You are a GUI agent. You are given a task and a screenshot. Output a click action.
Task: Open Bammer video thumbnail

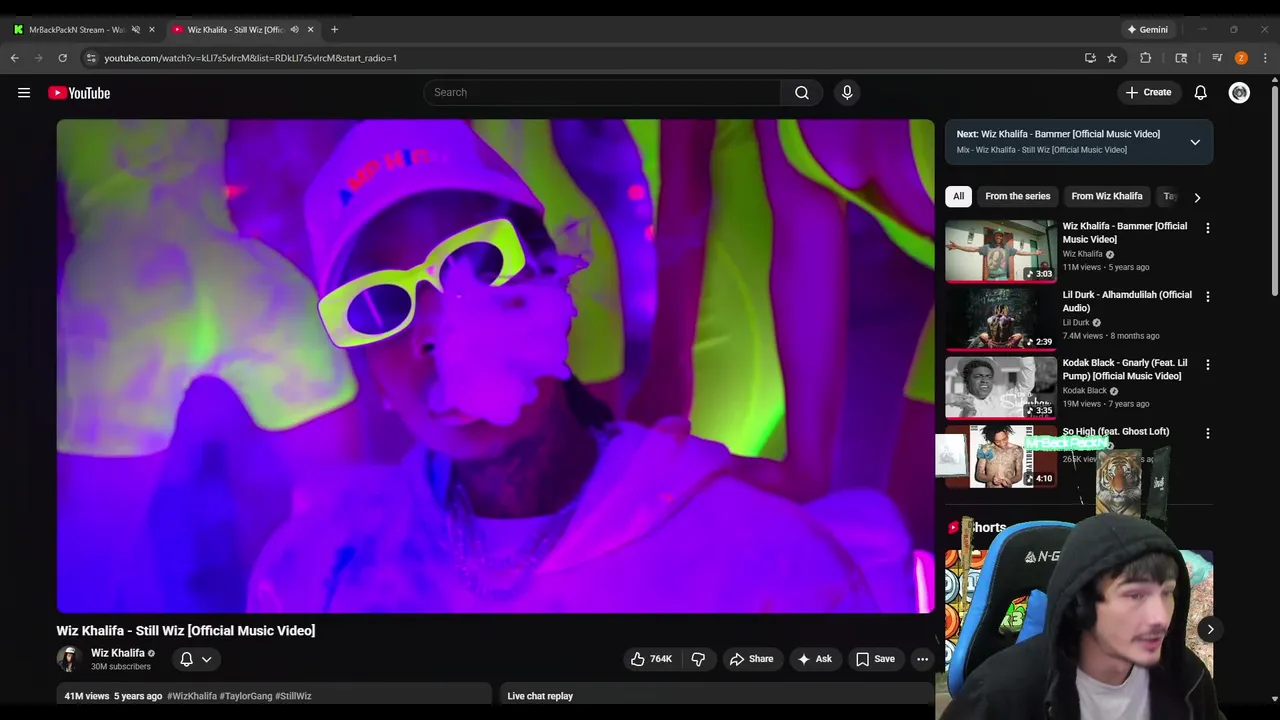click(x=1000, y=251)
